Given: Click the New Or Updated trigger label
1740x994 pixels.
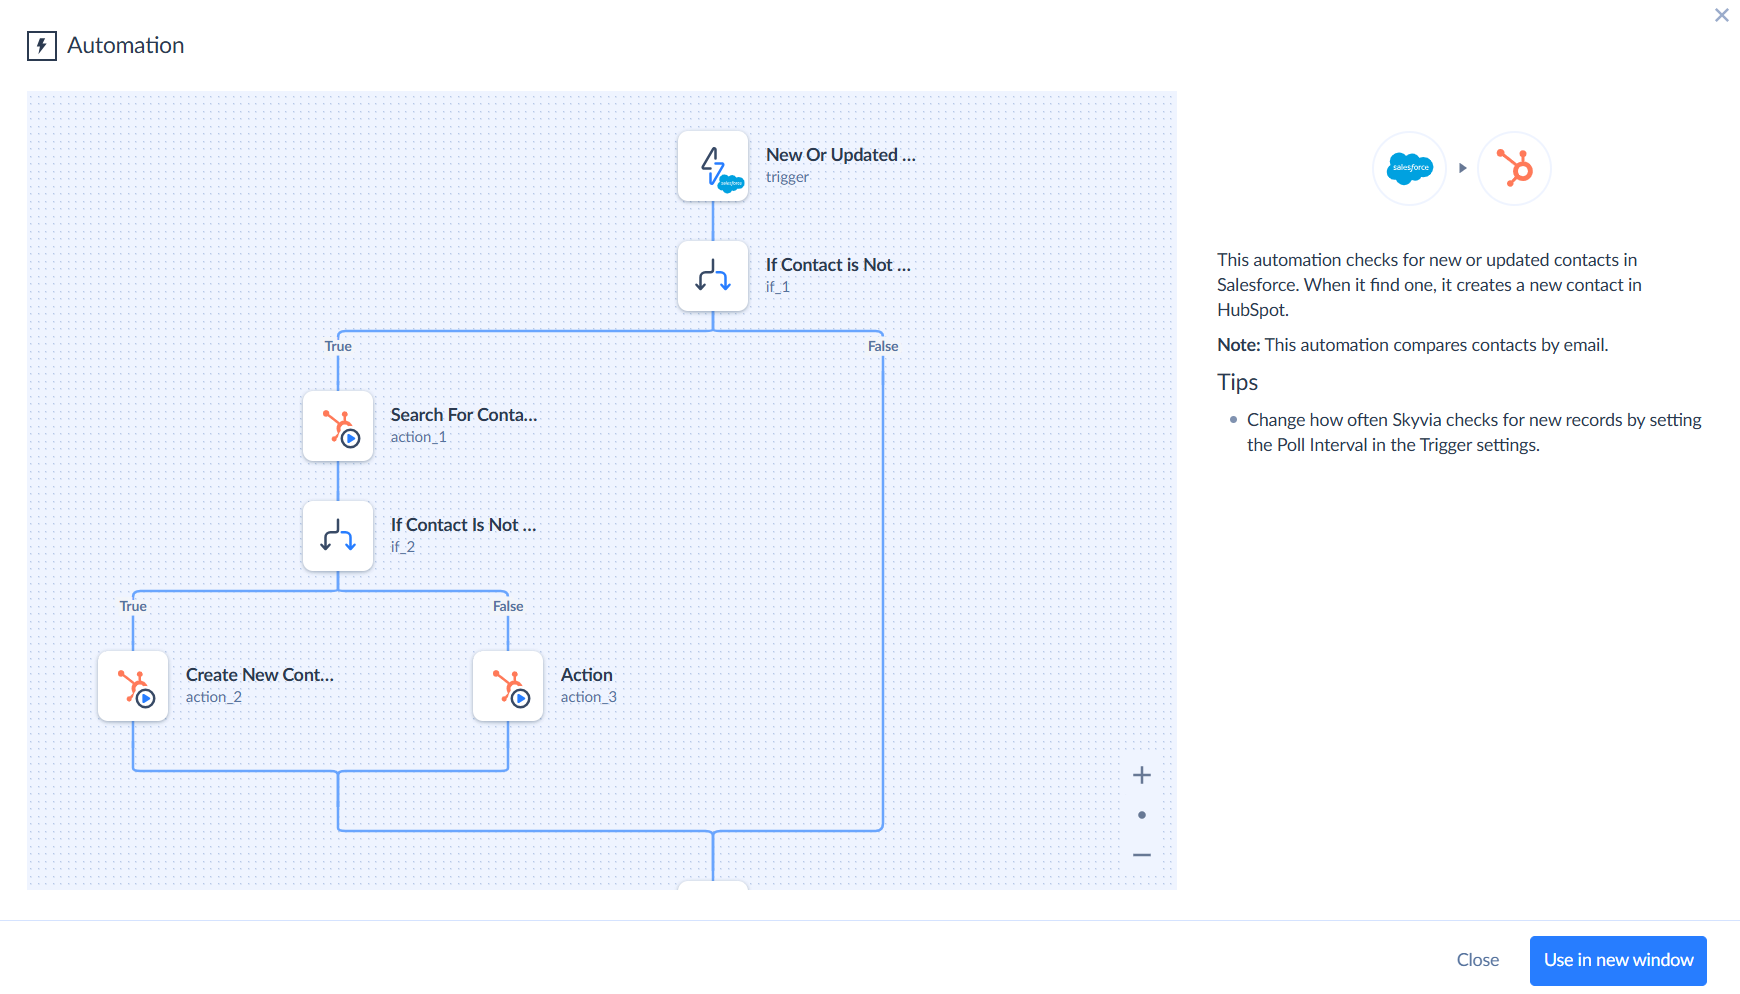Looking at the screenshot, I should [840, 155].
